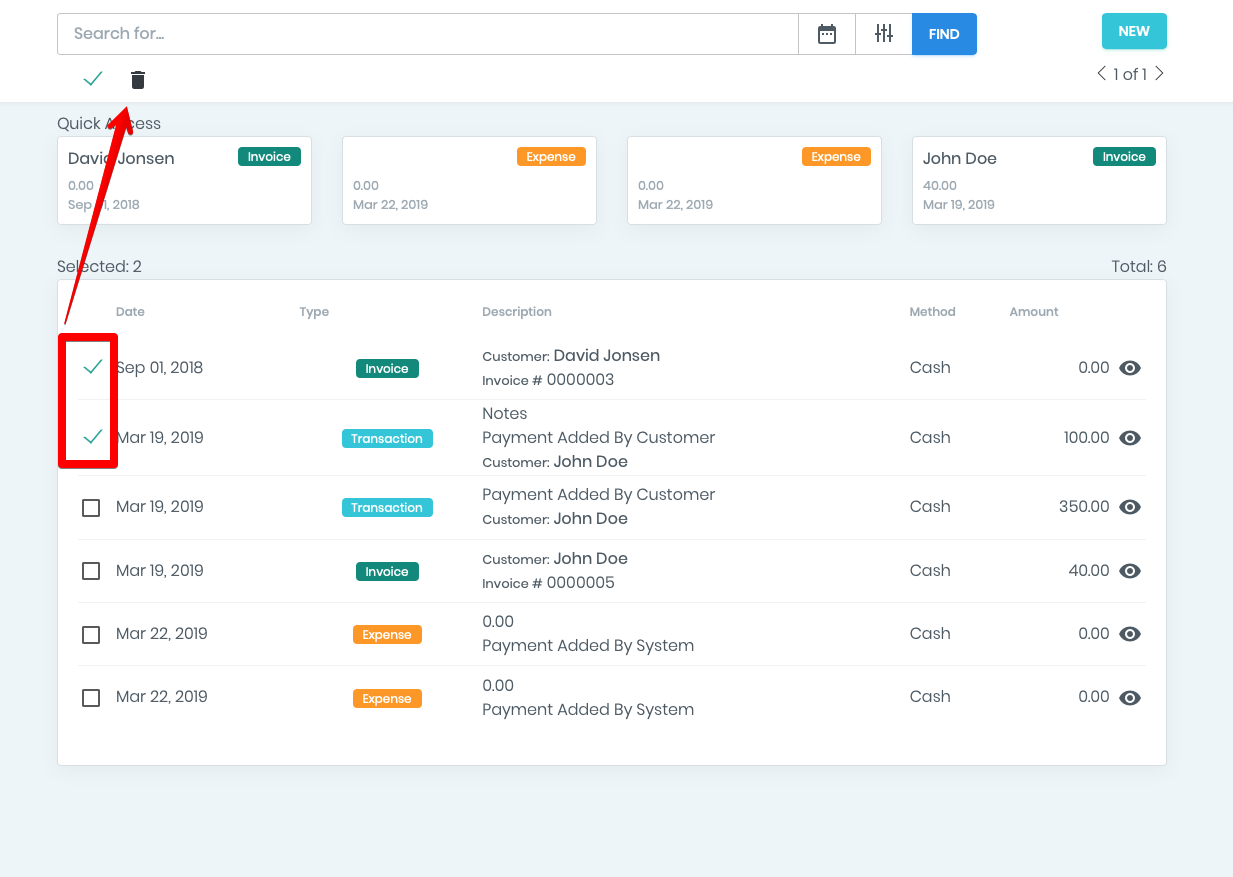Click the Transaction badge in the 100.00 row

click(387, 439)
